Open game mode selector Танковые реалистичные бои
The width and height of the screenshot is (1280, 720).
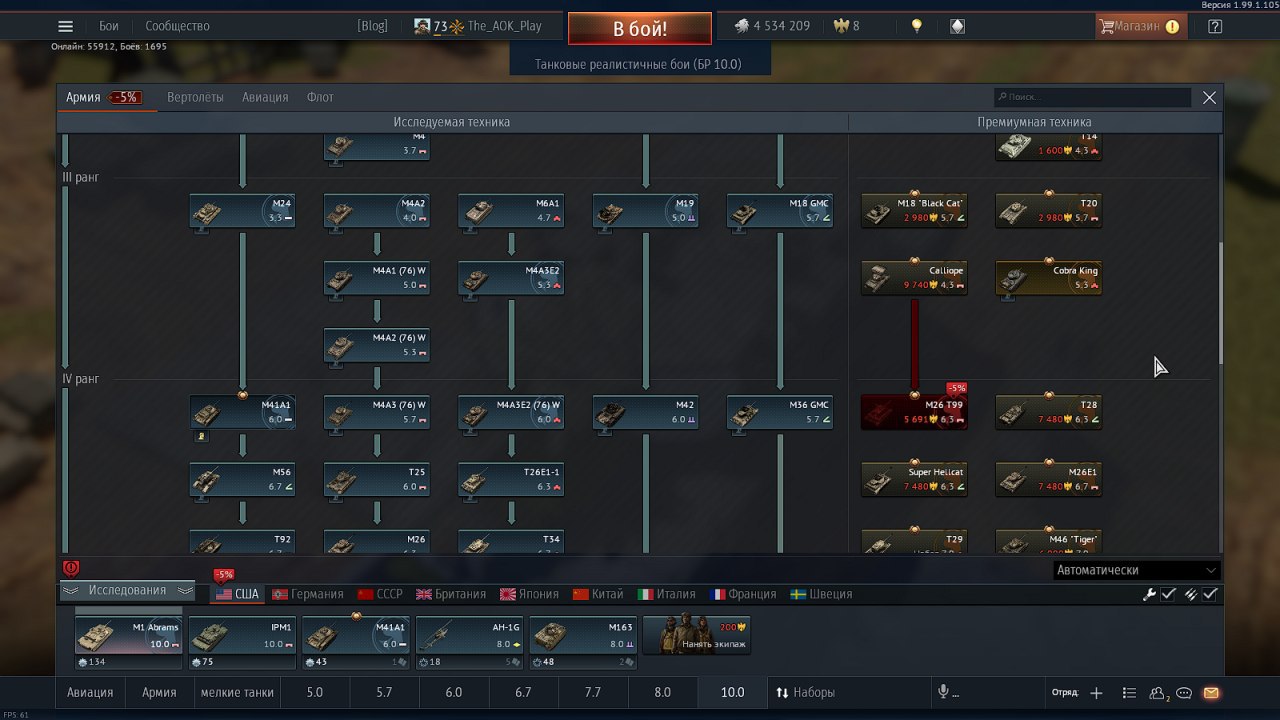tap(639, 64)
